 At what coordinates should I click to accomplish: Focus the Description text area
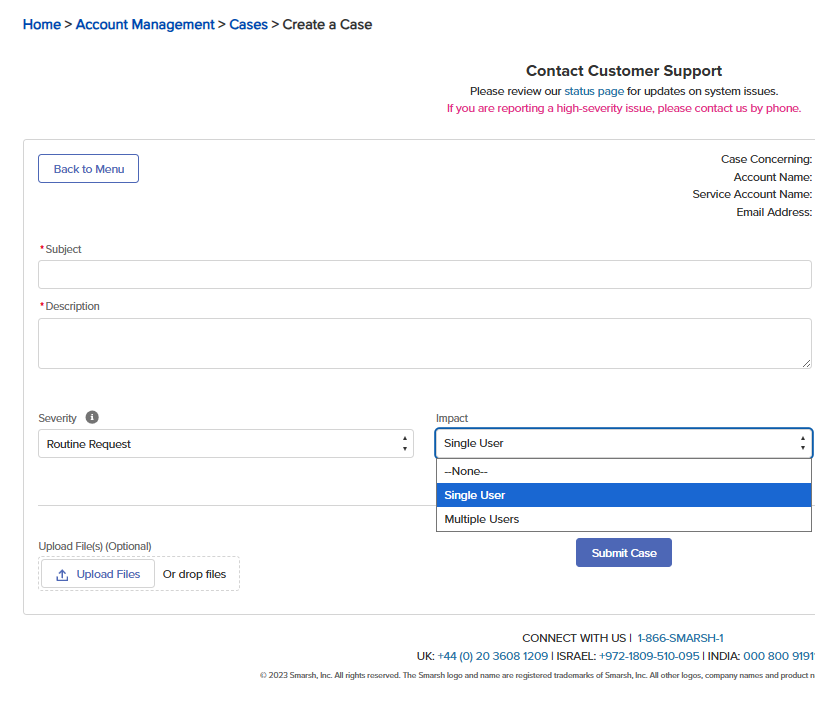[x=425, y=344]
